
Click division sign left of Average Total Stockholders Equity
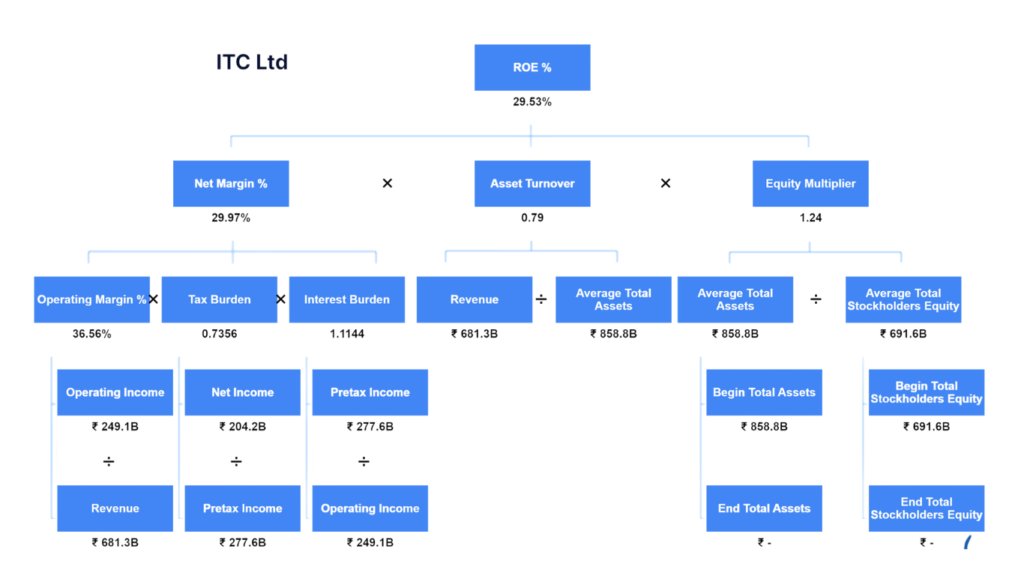[816, 299]
